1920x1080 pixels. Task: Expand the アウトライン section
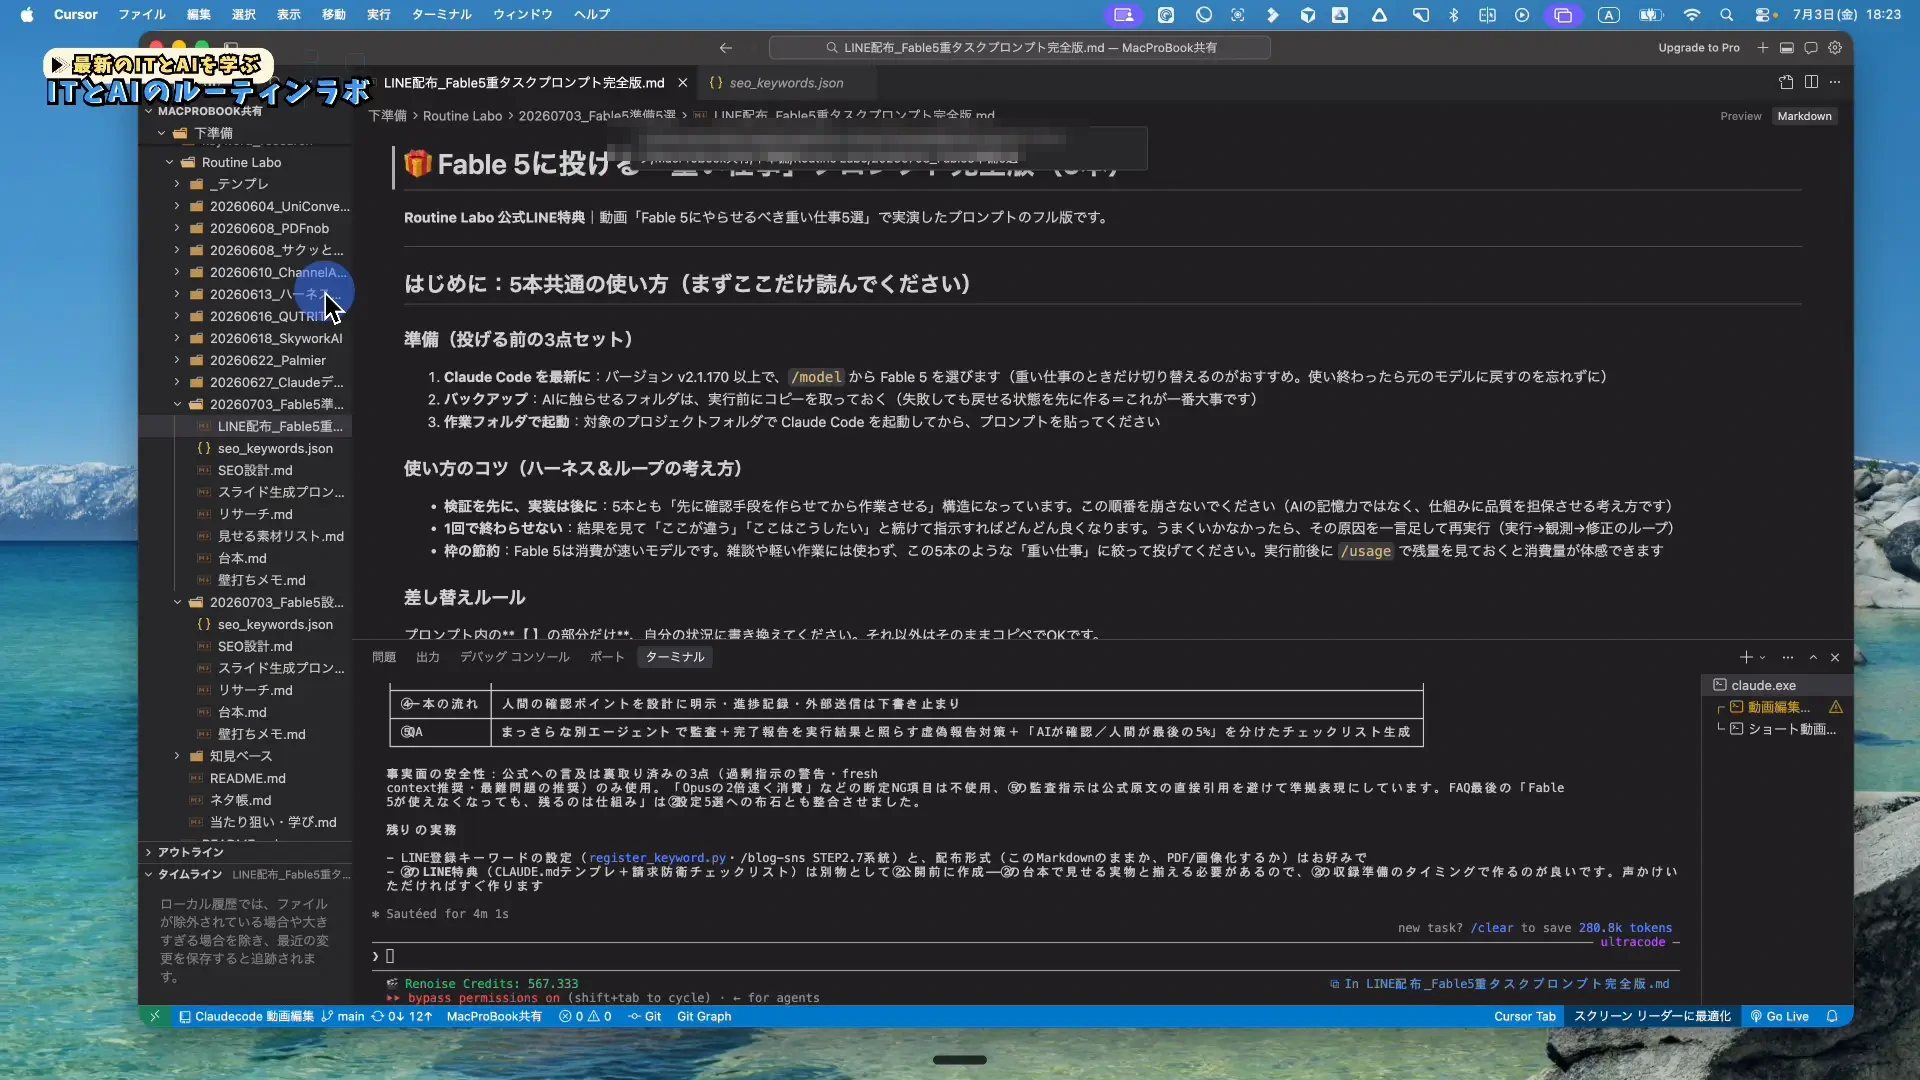tap(190, 852)
